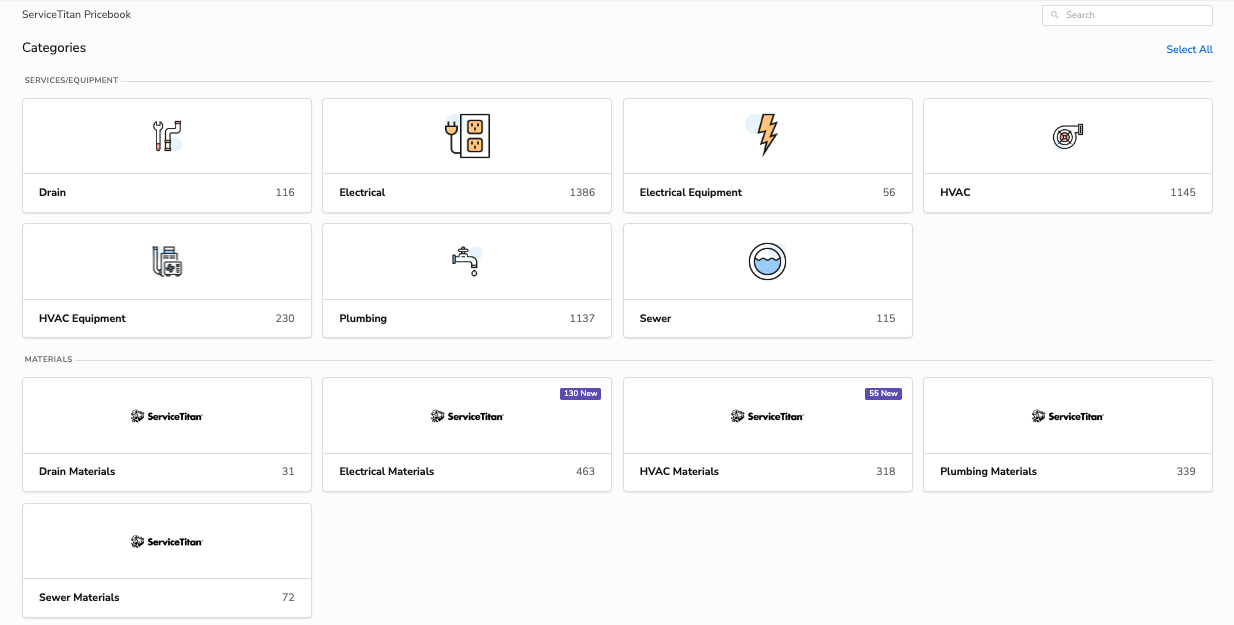Open the Plumbing Materials category card

[x=1067, y=435]
